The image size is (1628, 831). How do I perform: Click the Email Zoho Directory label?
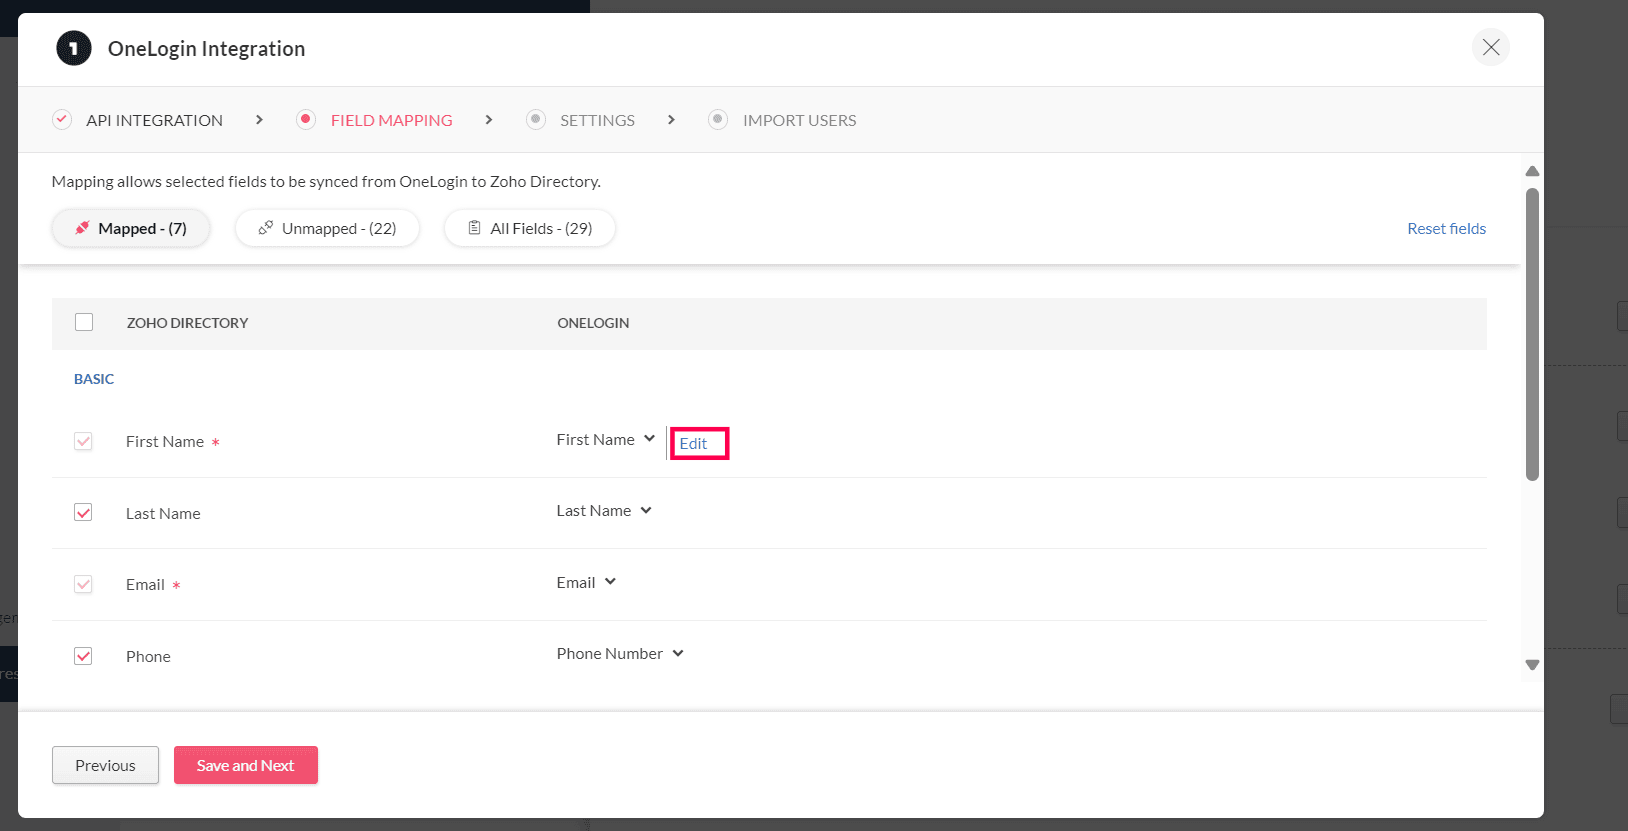point(145,585)
